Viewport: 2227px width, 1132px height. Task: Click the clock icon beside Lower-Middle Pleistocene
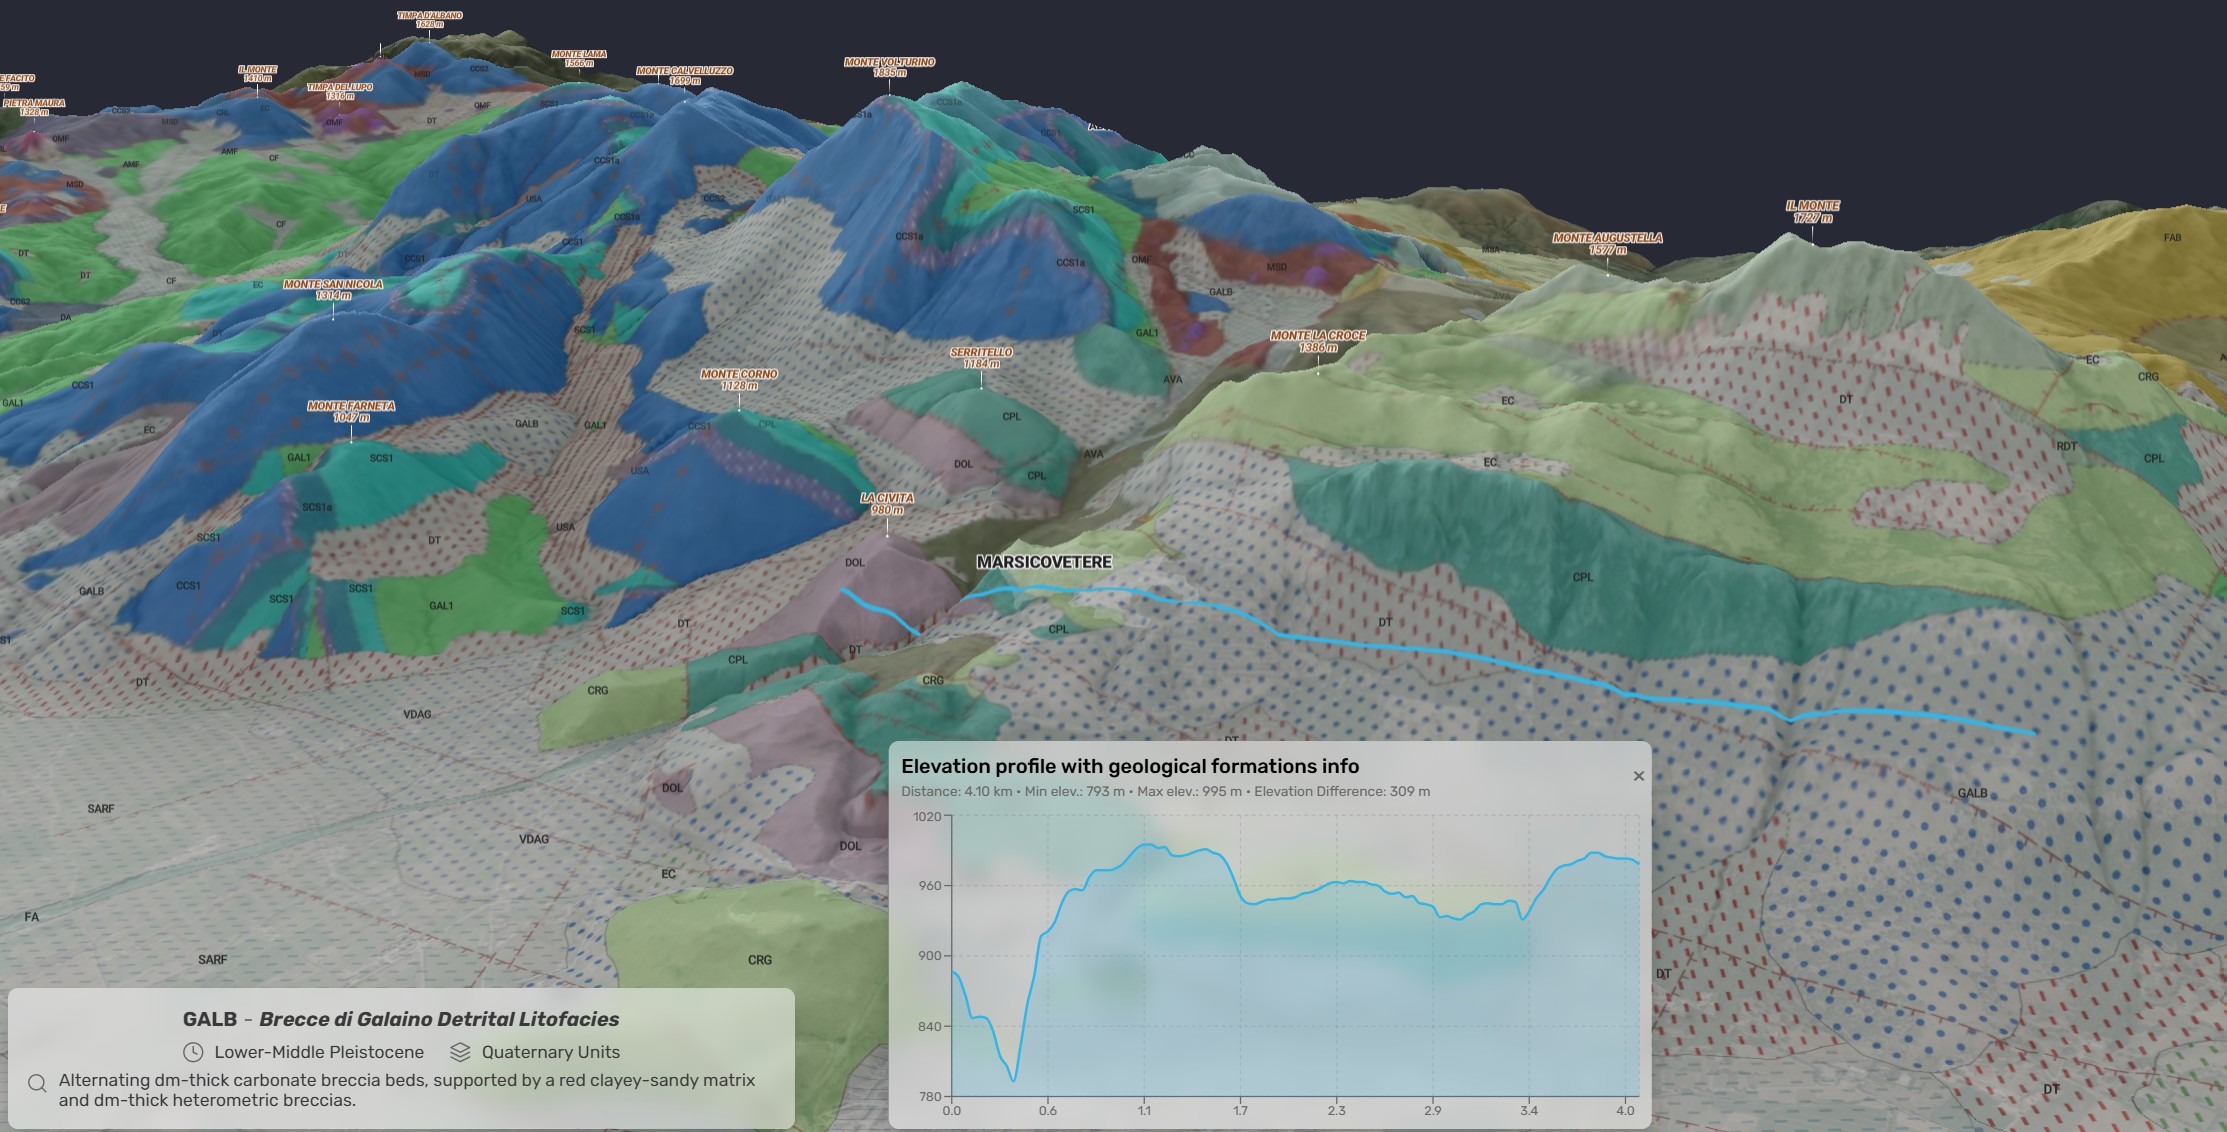(x=193, y=1052)
